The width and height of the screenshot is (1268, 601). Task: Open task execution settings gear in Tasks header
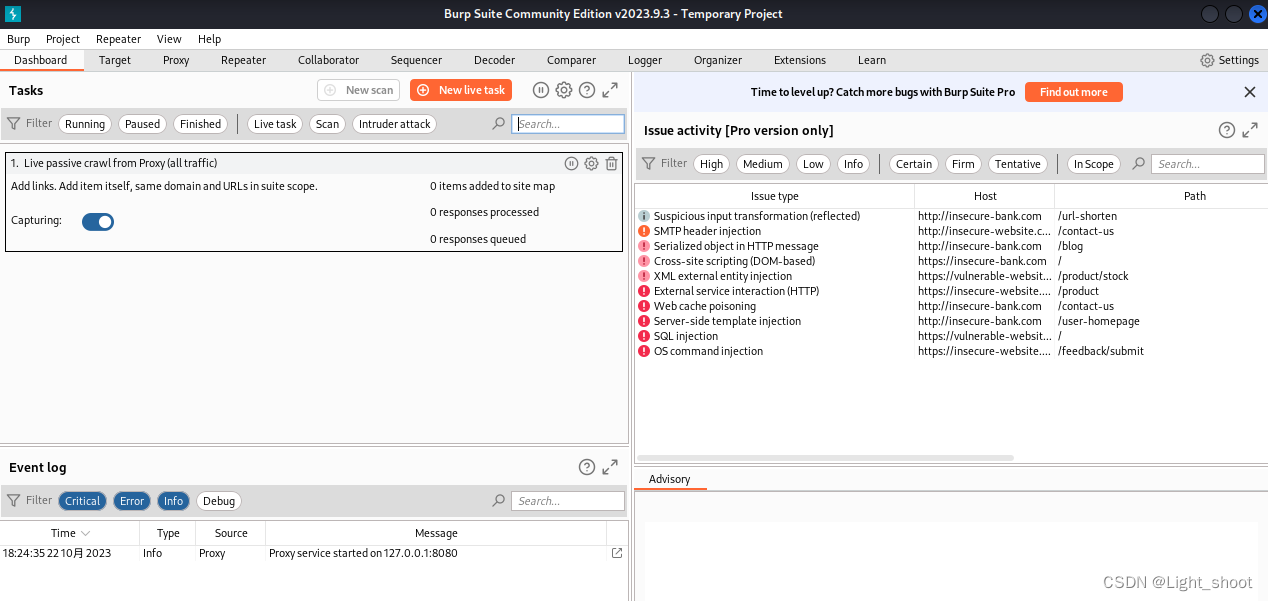[x=564, y=90]
